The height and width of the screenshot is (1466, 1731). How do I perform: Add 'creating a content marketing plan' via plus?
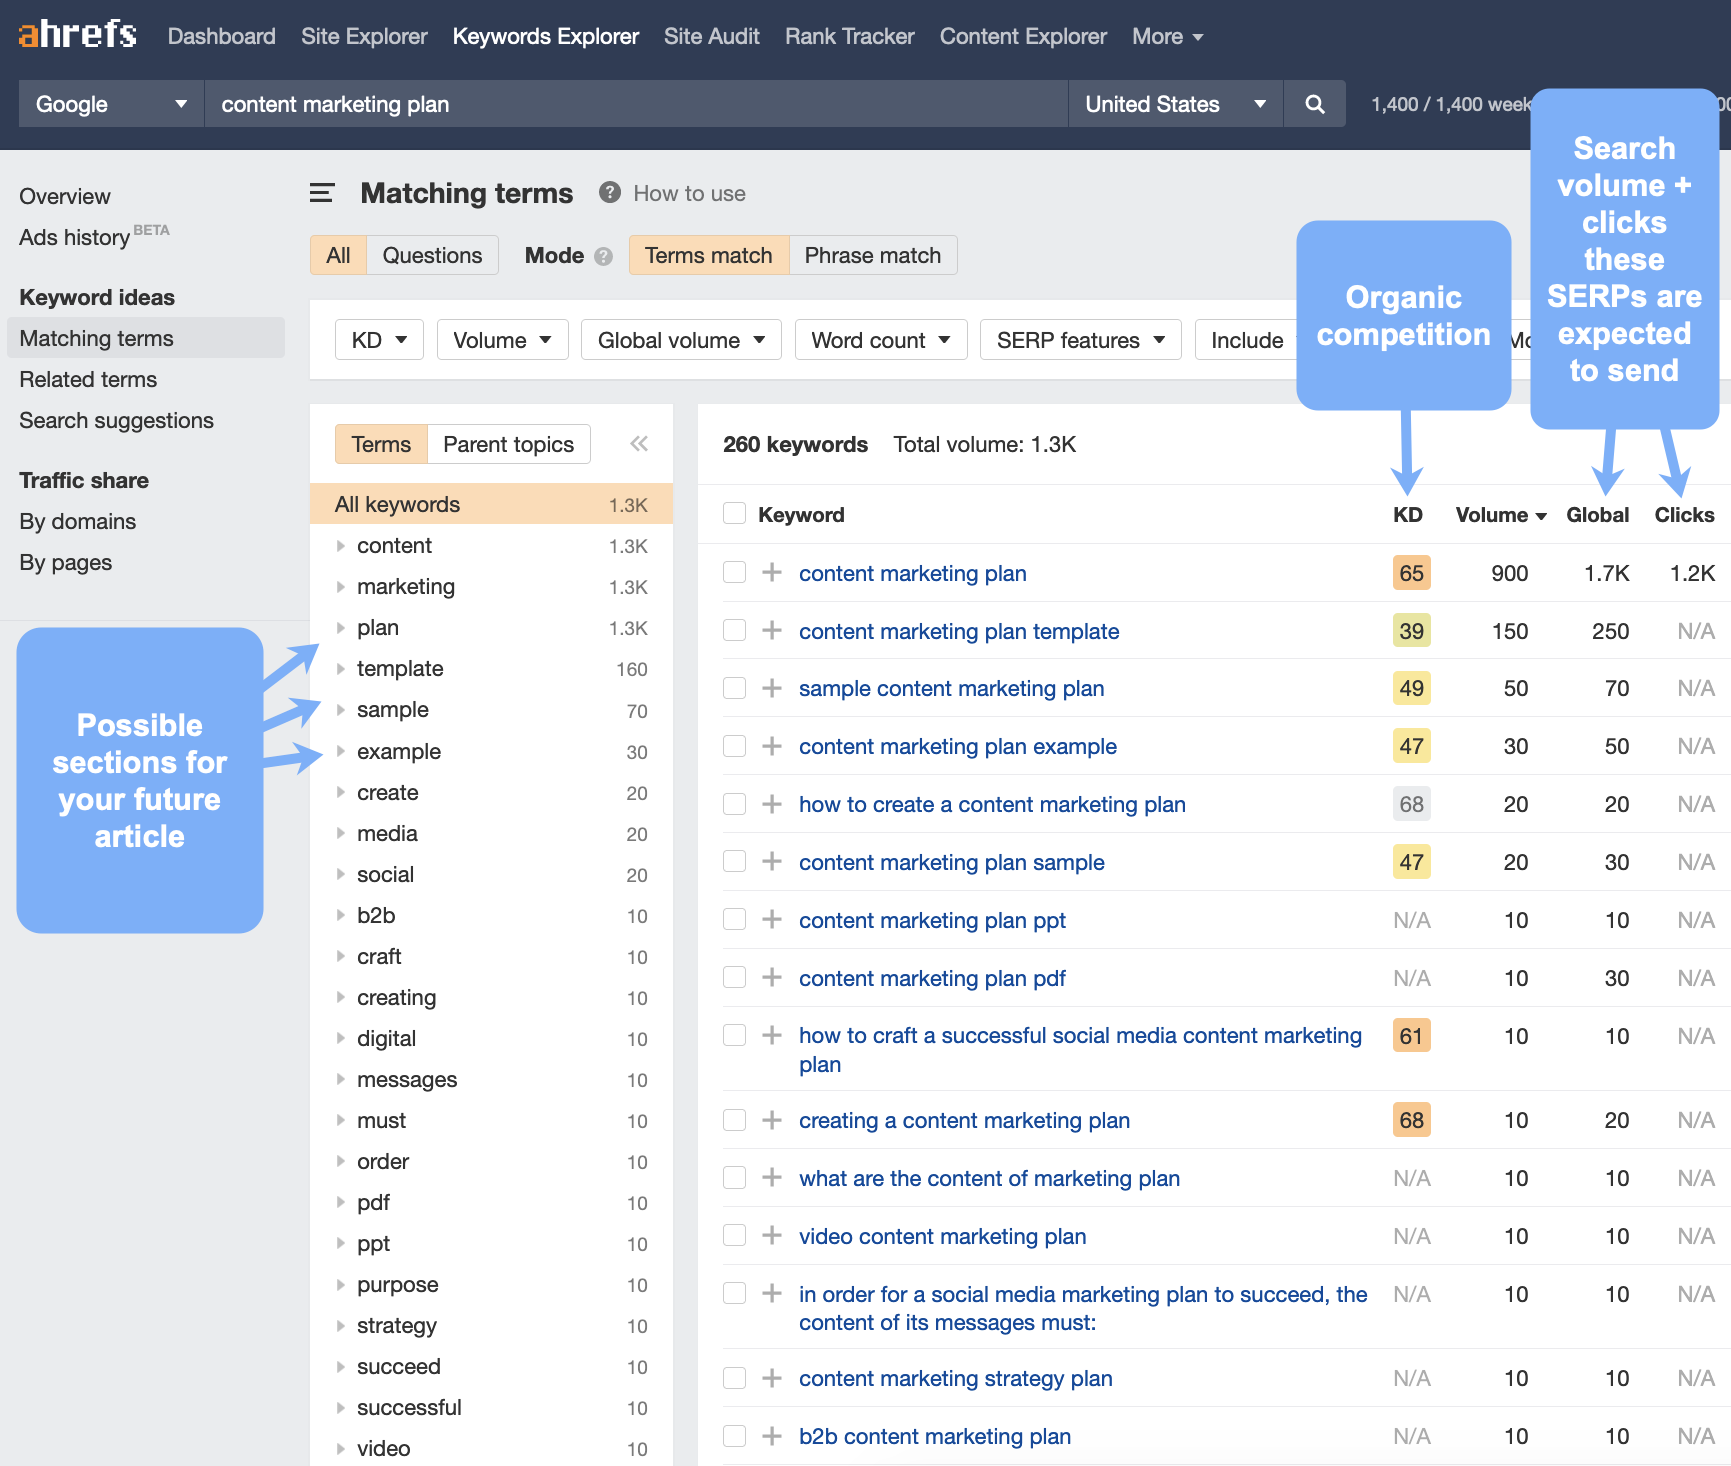[772, 1120]
